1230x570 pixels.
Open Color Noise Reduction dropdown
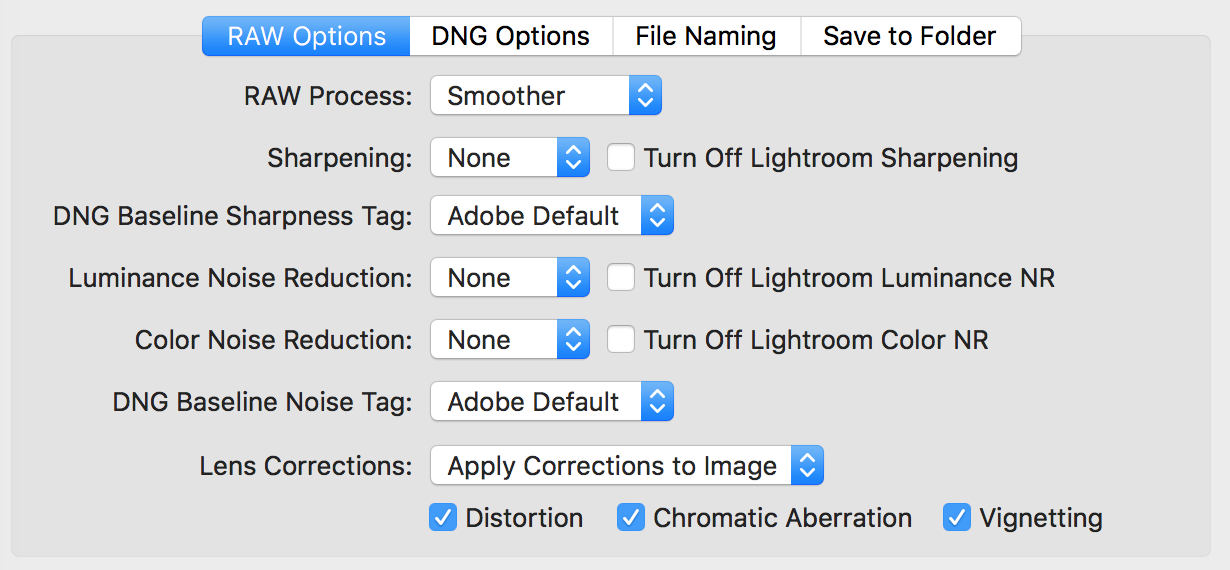pyautogui.click(x=510, y=340)
